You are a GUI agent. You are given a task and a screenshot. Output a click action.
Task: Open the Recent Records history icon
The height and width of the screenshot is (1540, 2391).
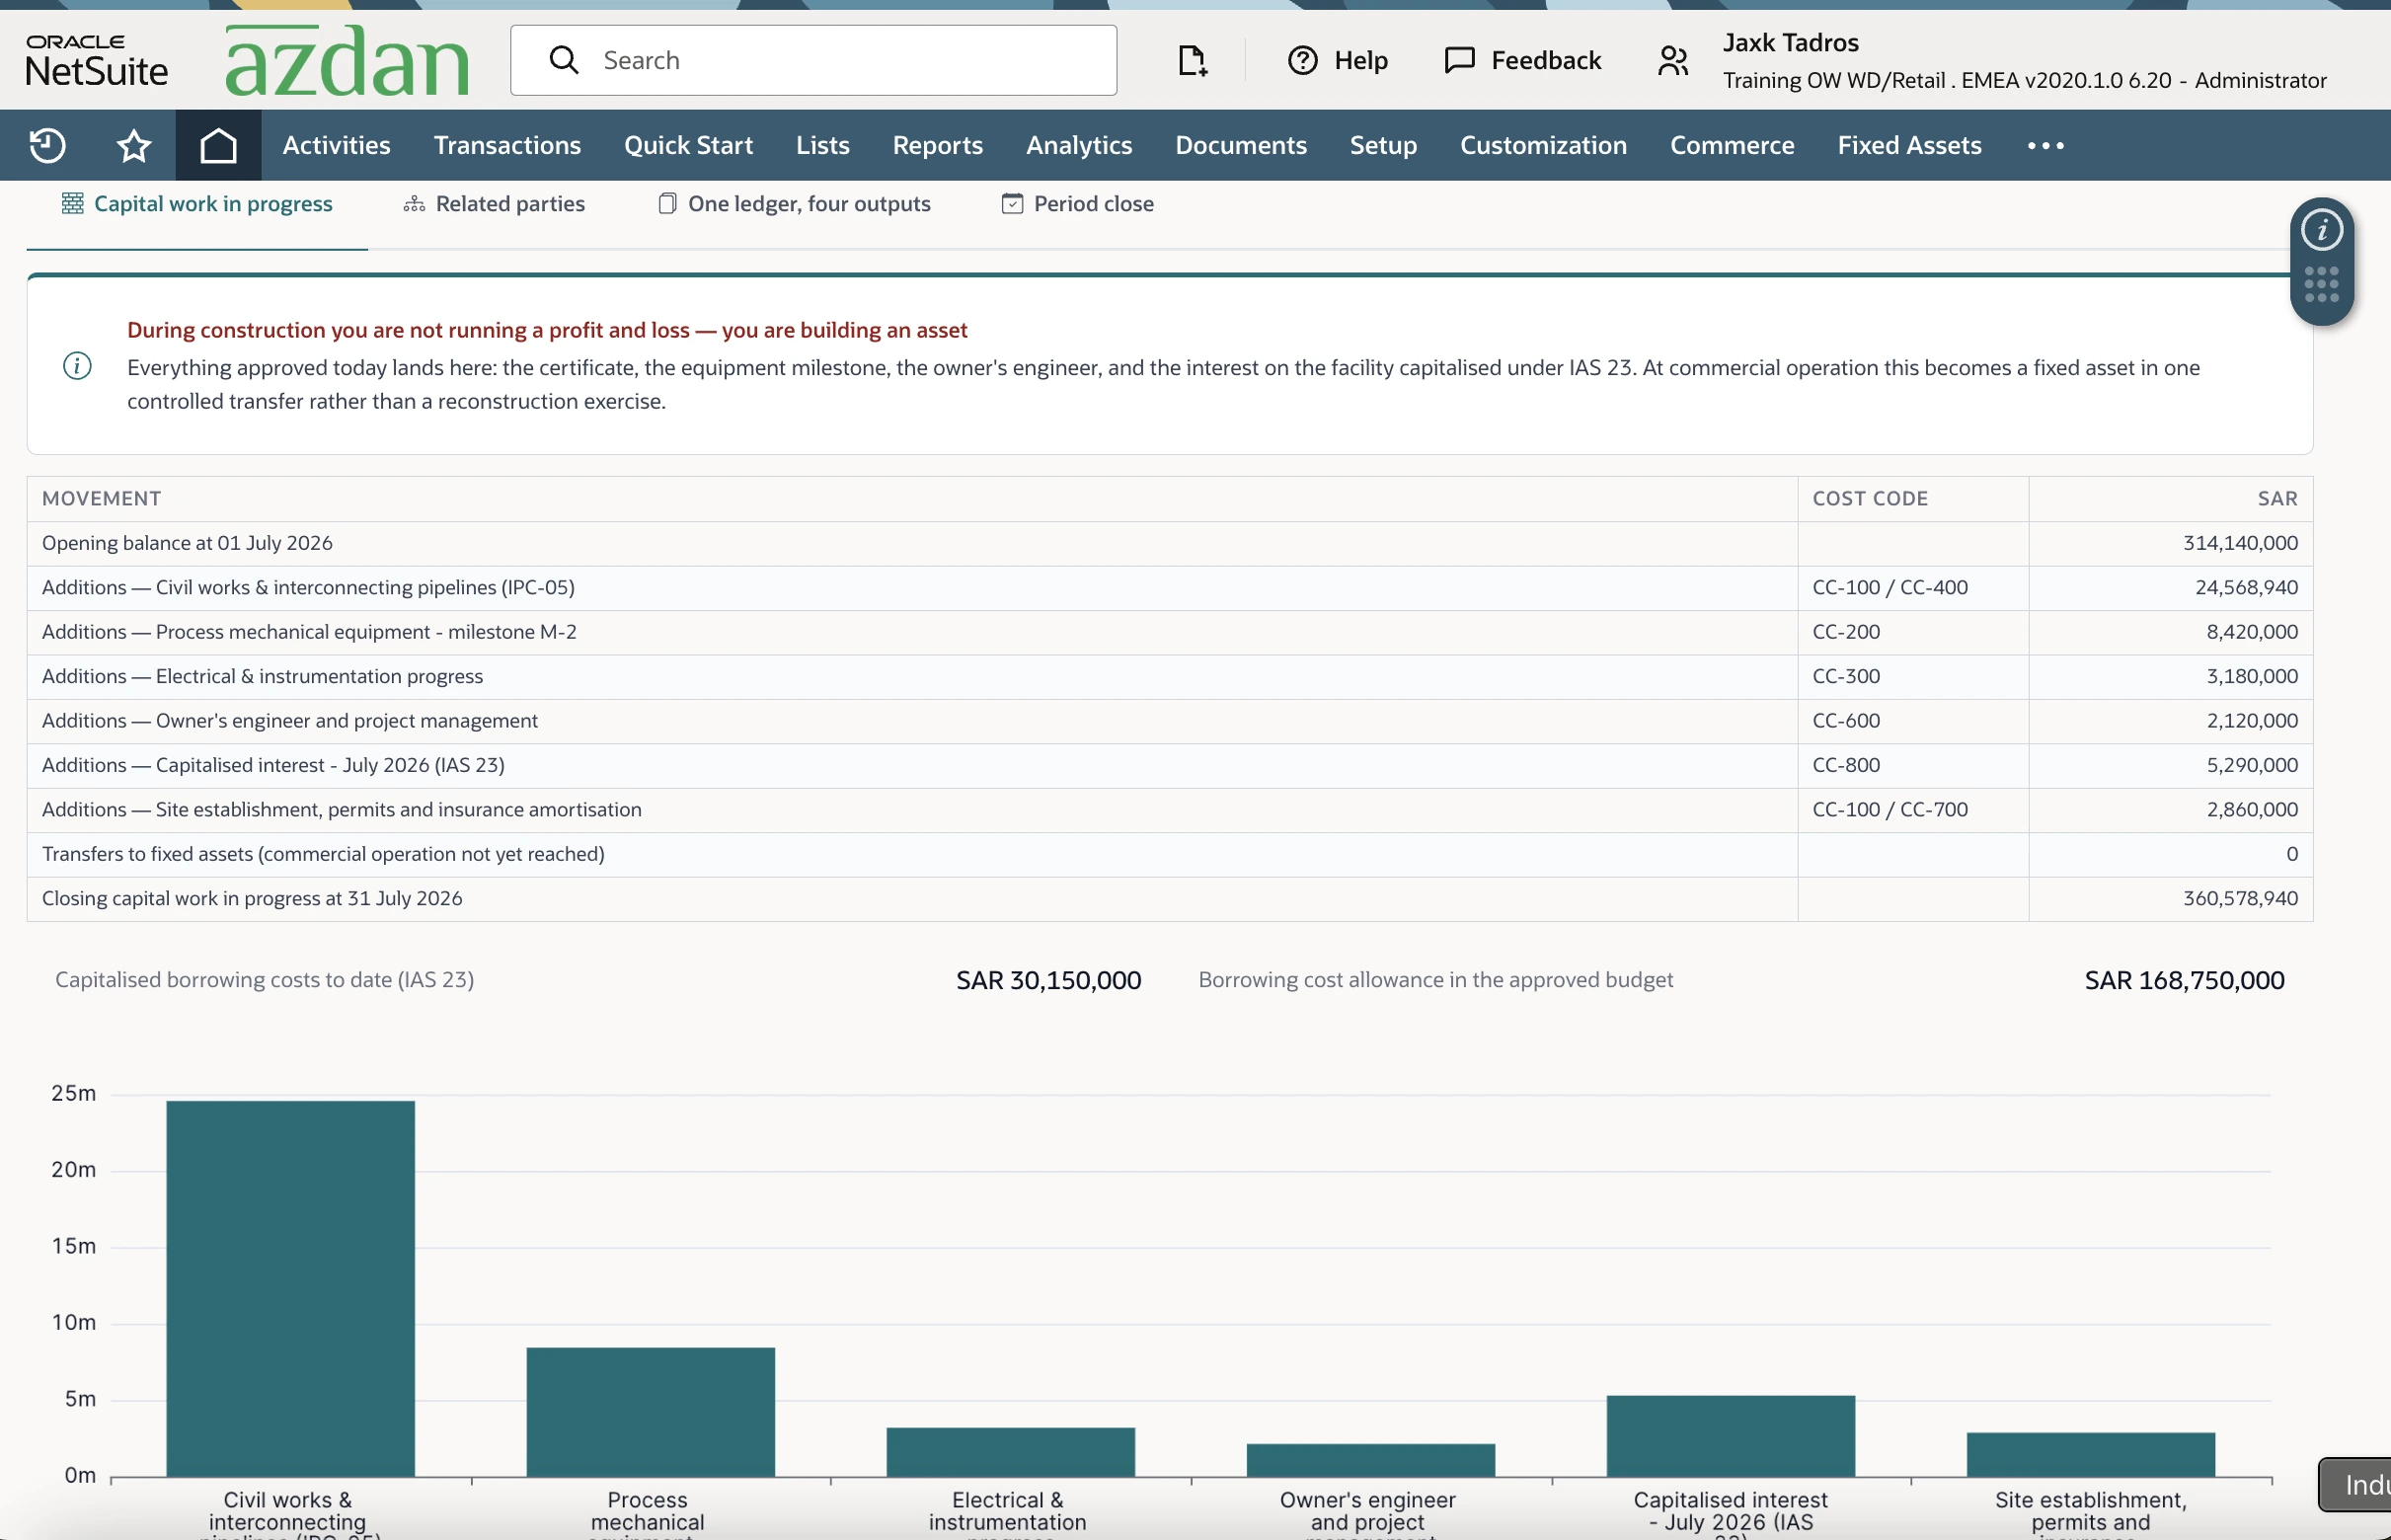coord(47,145)
